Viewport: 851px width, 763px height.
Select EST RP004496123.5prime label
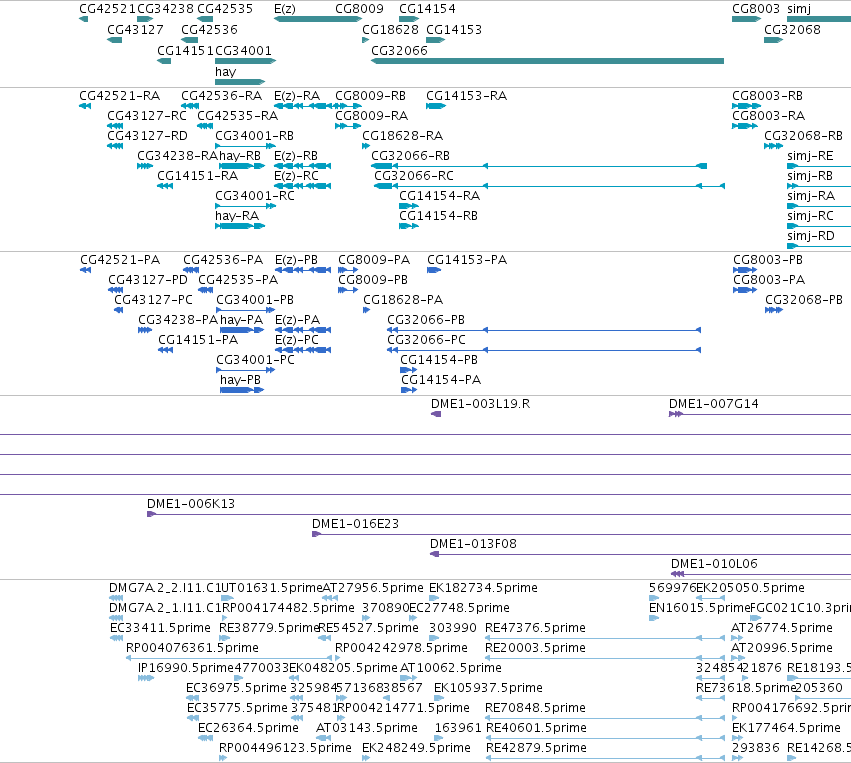coord(285,748)
